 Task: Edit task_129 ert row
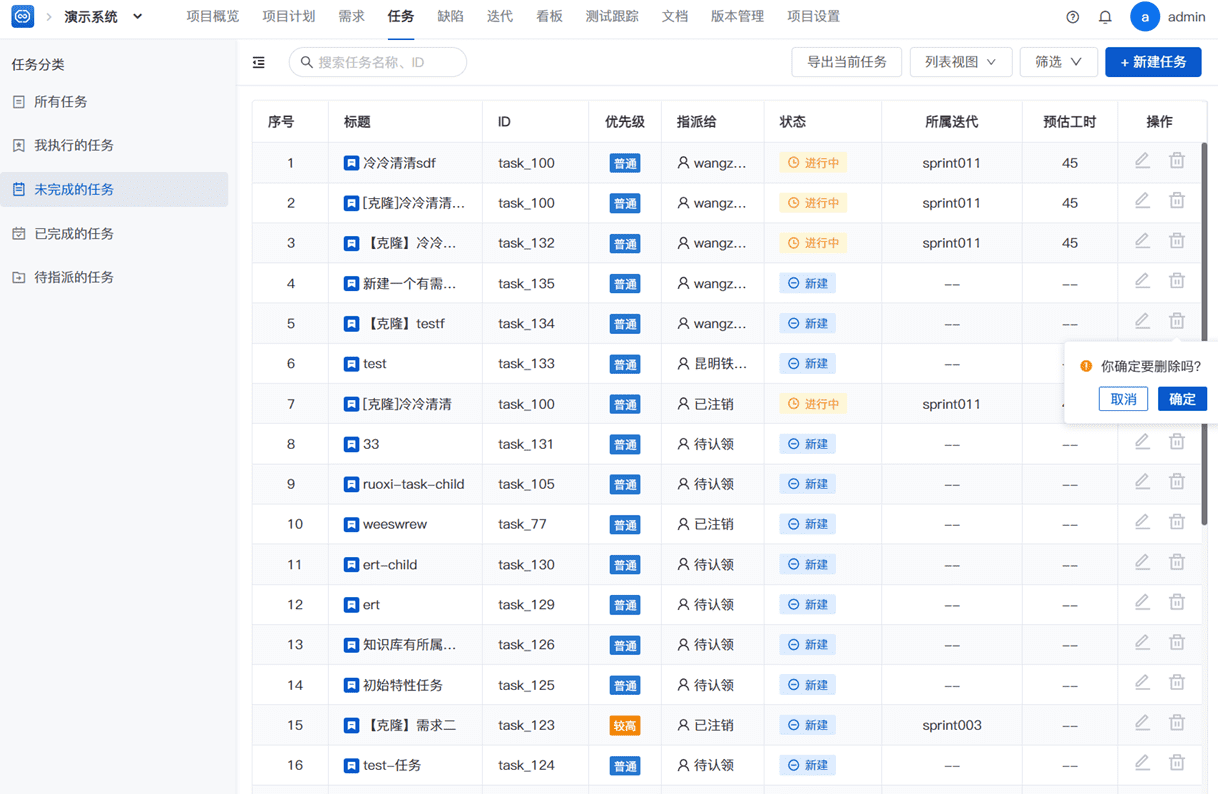(1142, 602)
